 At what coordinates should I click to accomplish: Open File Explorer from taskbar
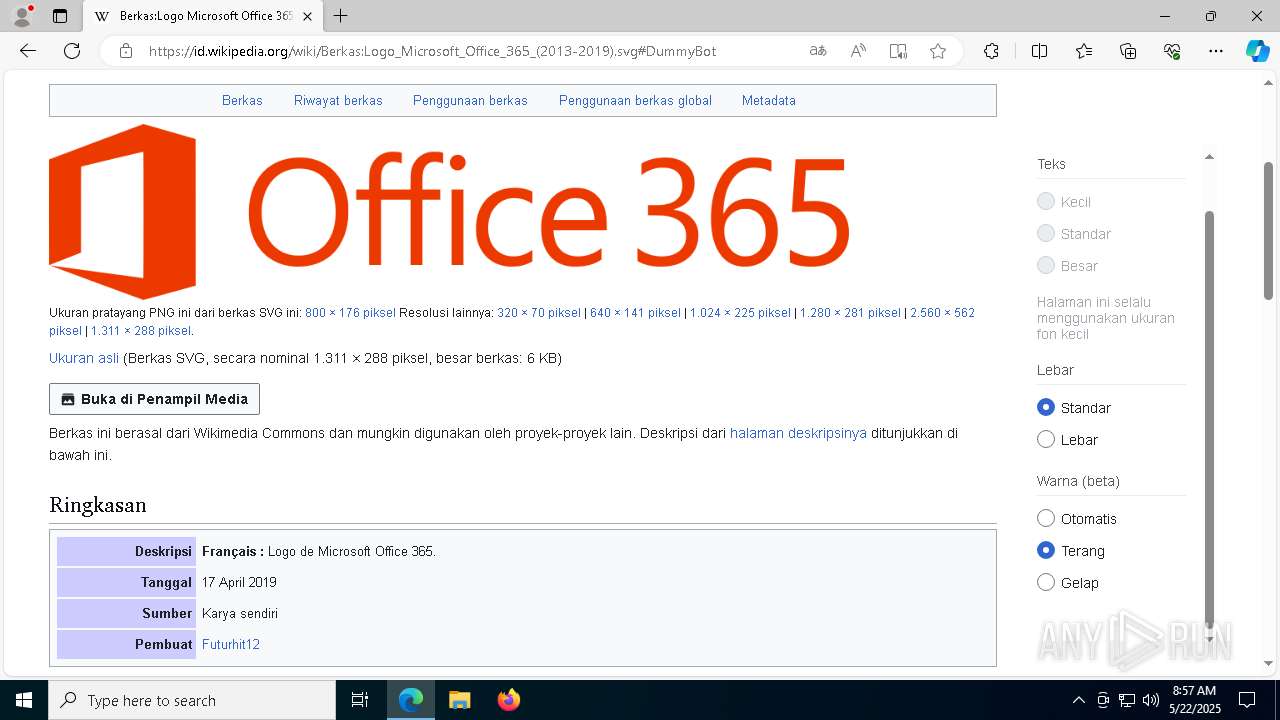click(x=460, y=700)
